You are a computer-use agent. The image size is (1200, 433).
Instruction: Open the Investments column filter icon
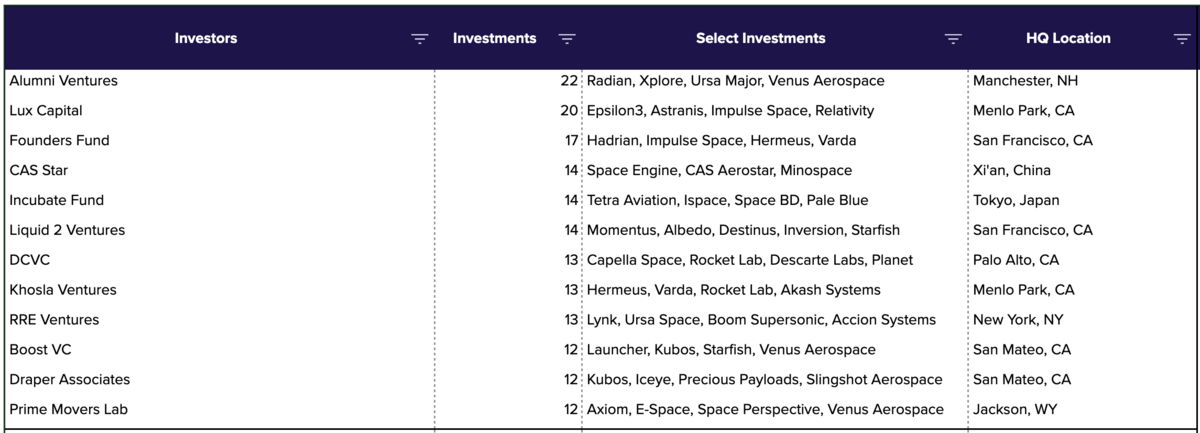tap(567, 39)
